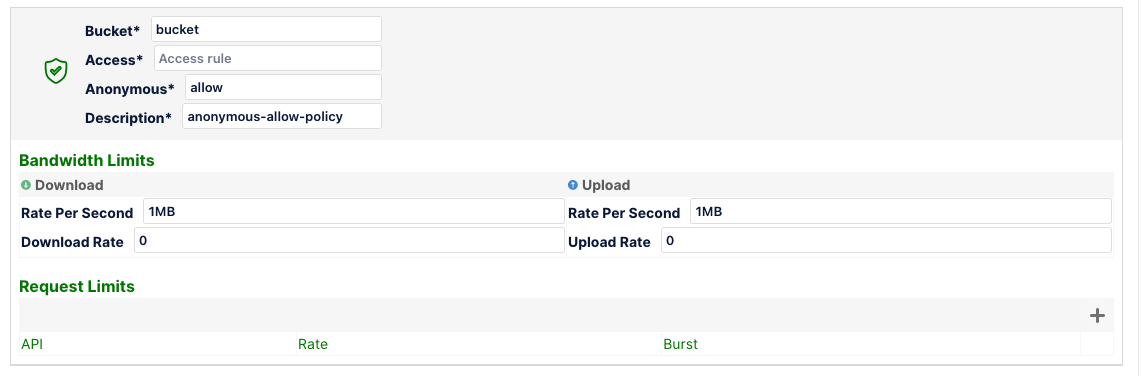Click the Download section label

(69, 185)
